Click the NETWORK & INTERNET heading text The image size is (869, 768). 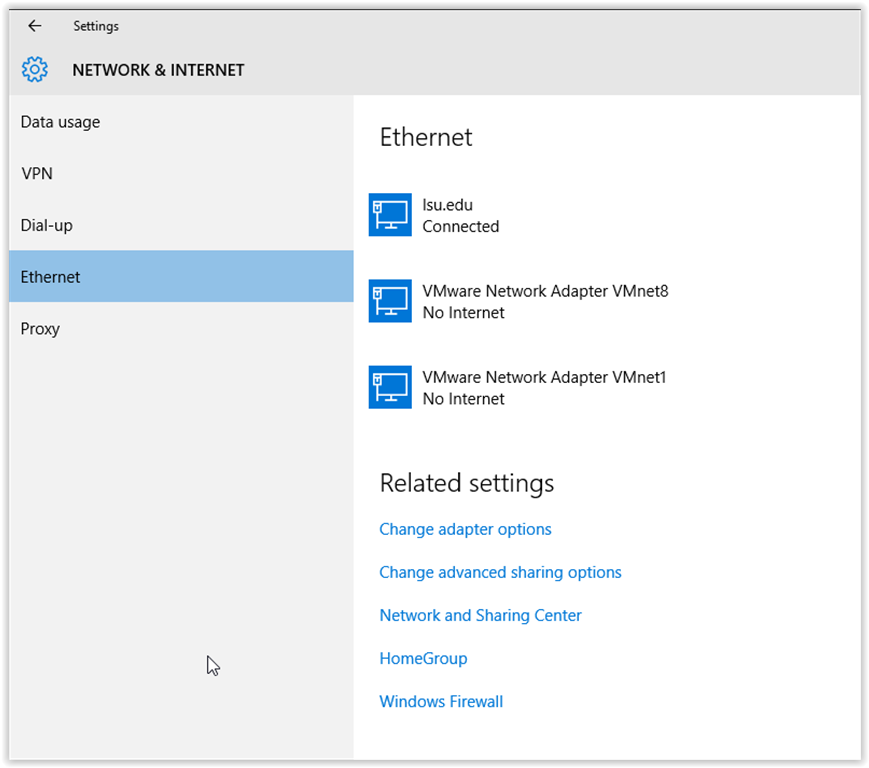click(158, 70)
